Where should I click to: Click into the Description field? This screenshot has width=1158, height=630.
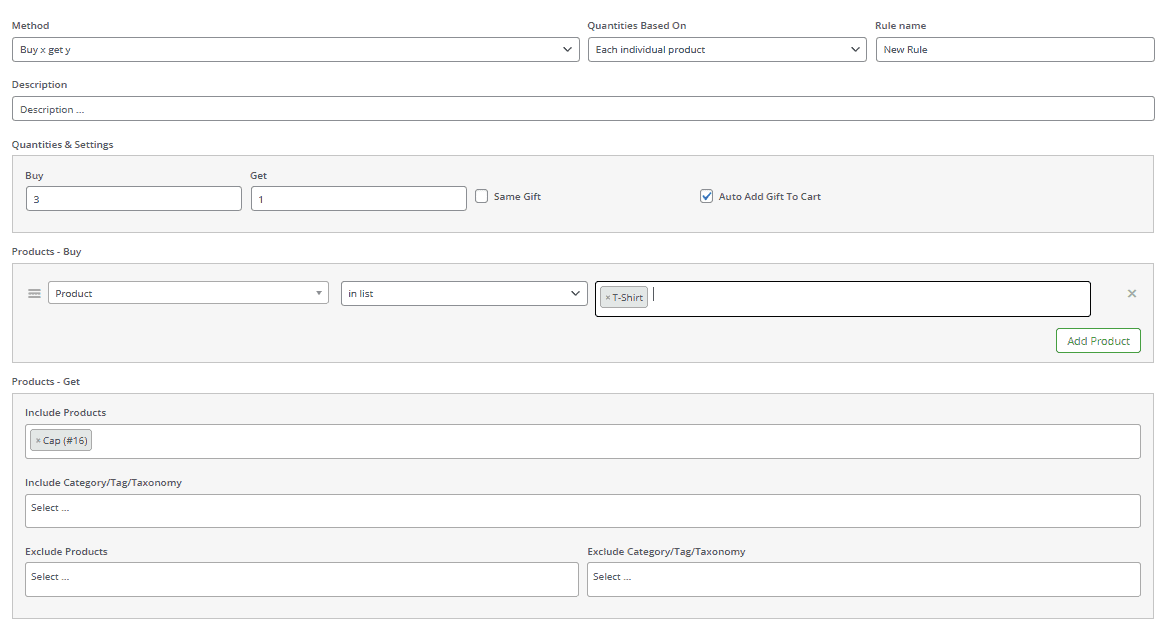click(582, 109)
